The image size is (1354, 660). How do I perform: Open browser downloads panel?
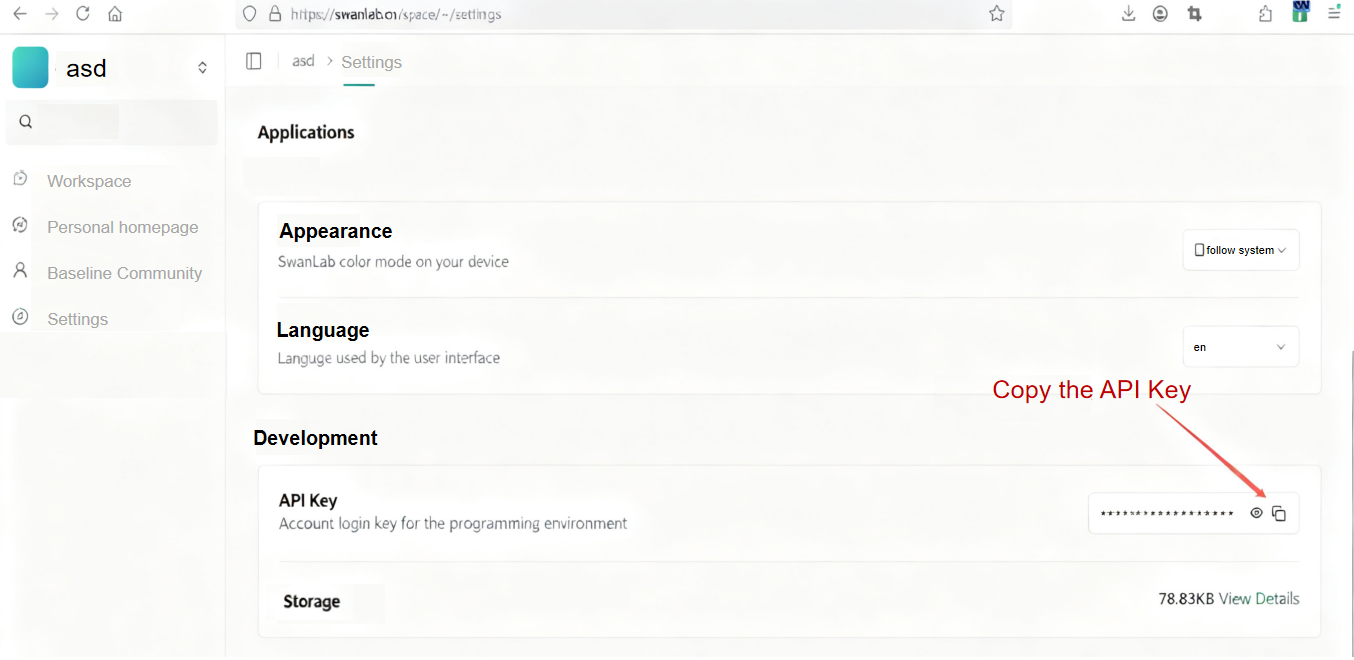(1128, 14)
